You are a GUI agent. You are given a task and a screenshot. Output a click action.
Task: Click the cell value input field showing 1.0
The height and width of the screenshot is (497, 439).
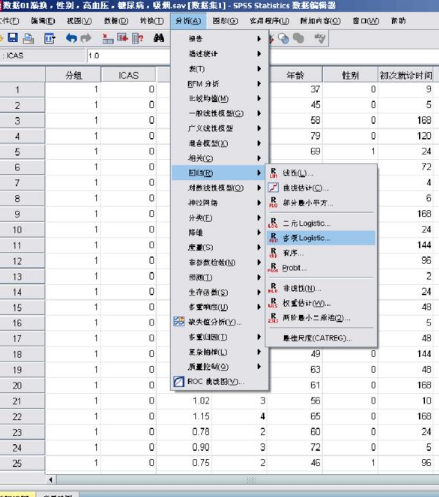(x=129, y=55)
